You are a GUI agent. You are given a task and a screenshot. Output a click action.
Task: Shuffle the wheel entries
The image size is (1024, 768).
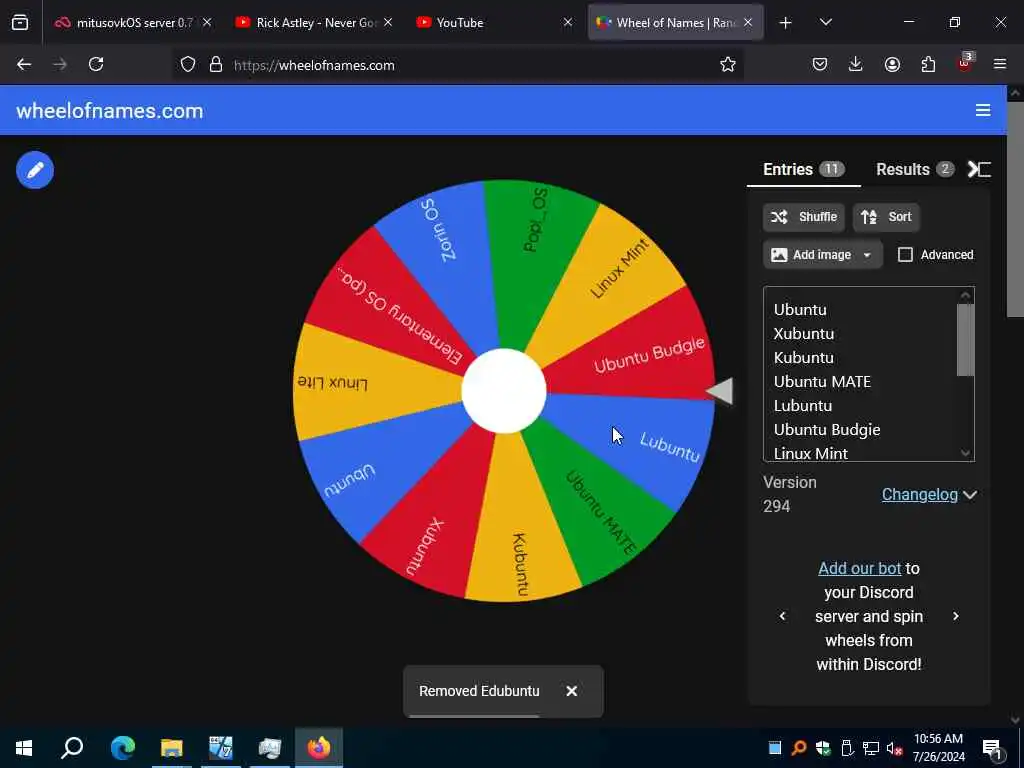coord(803,217)
